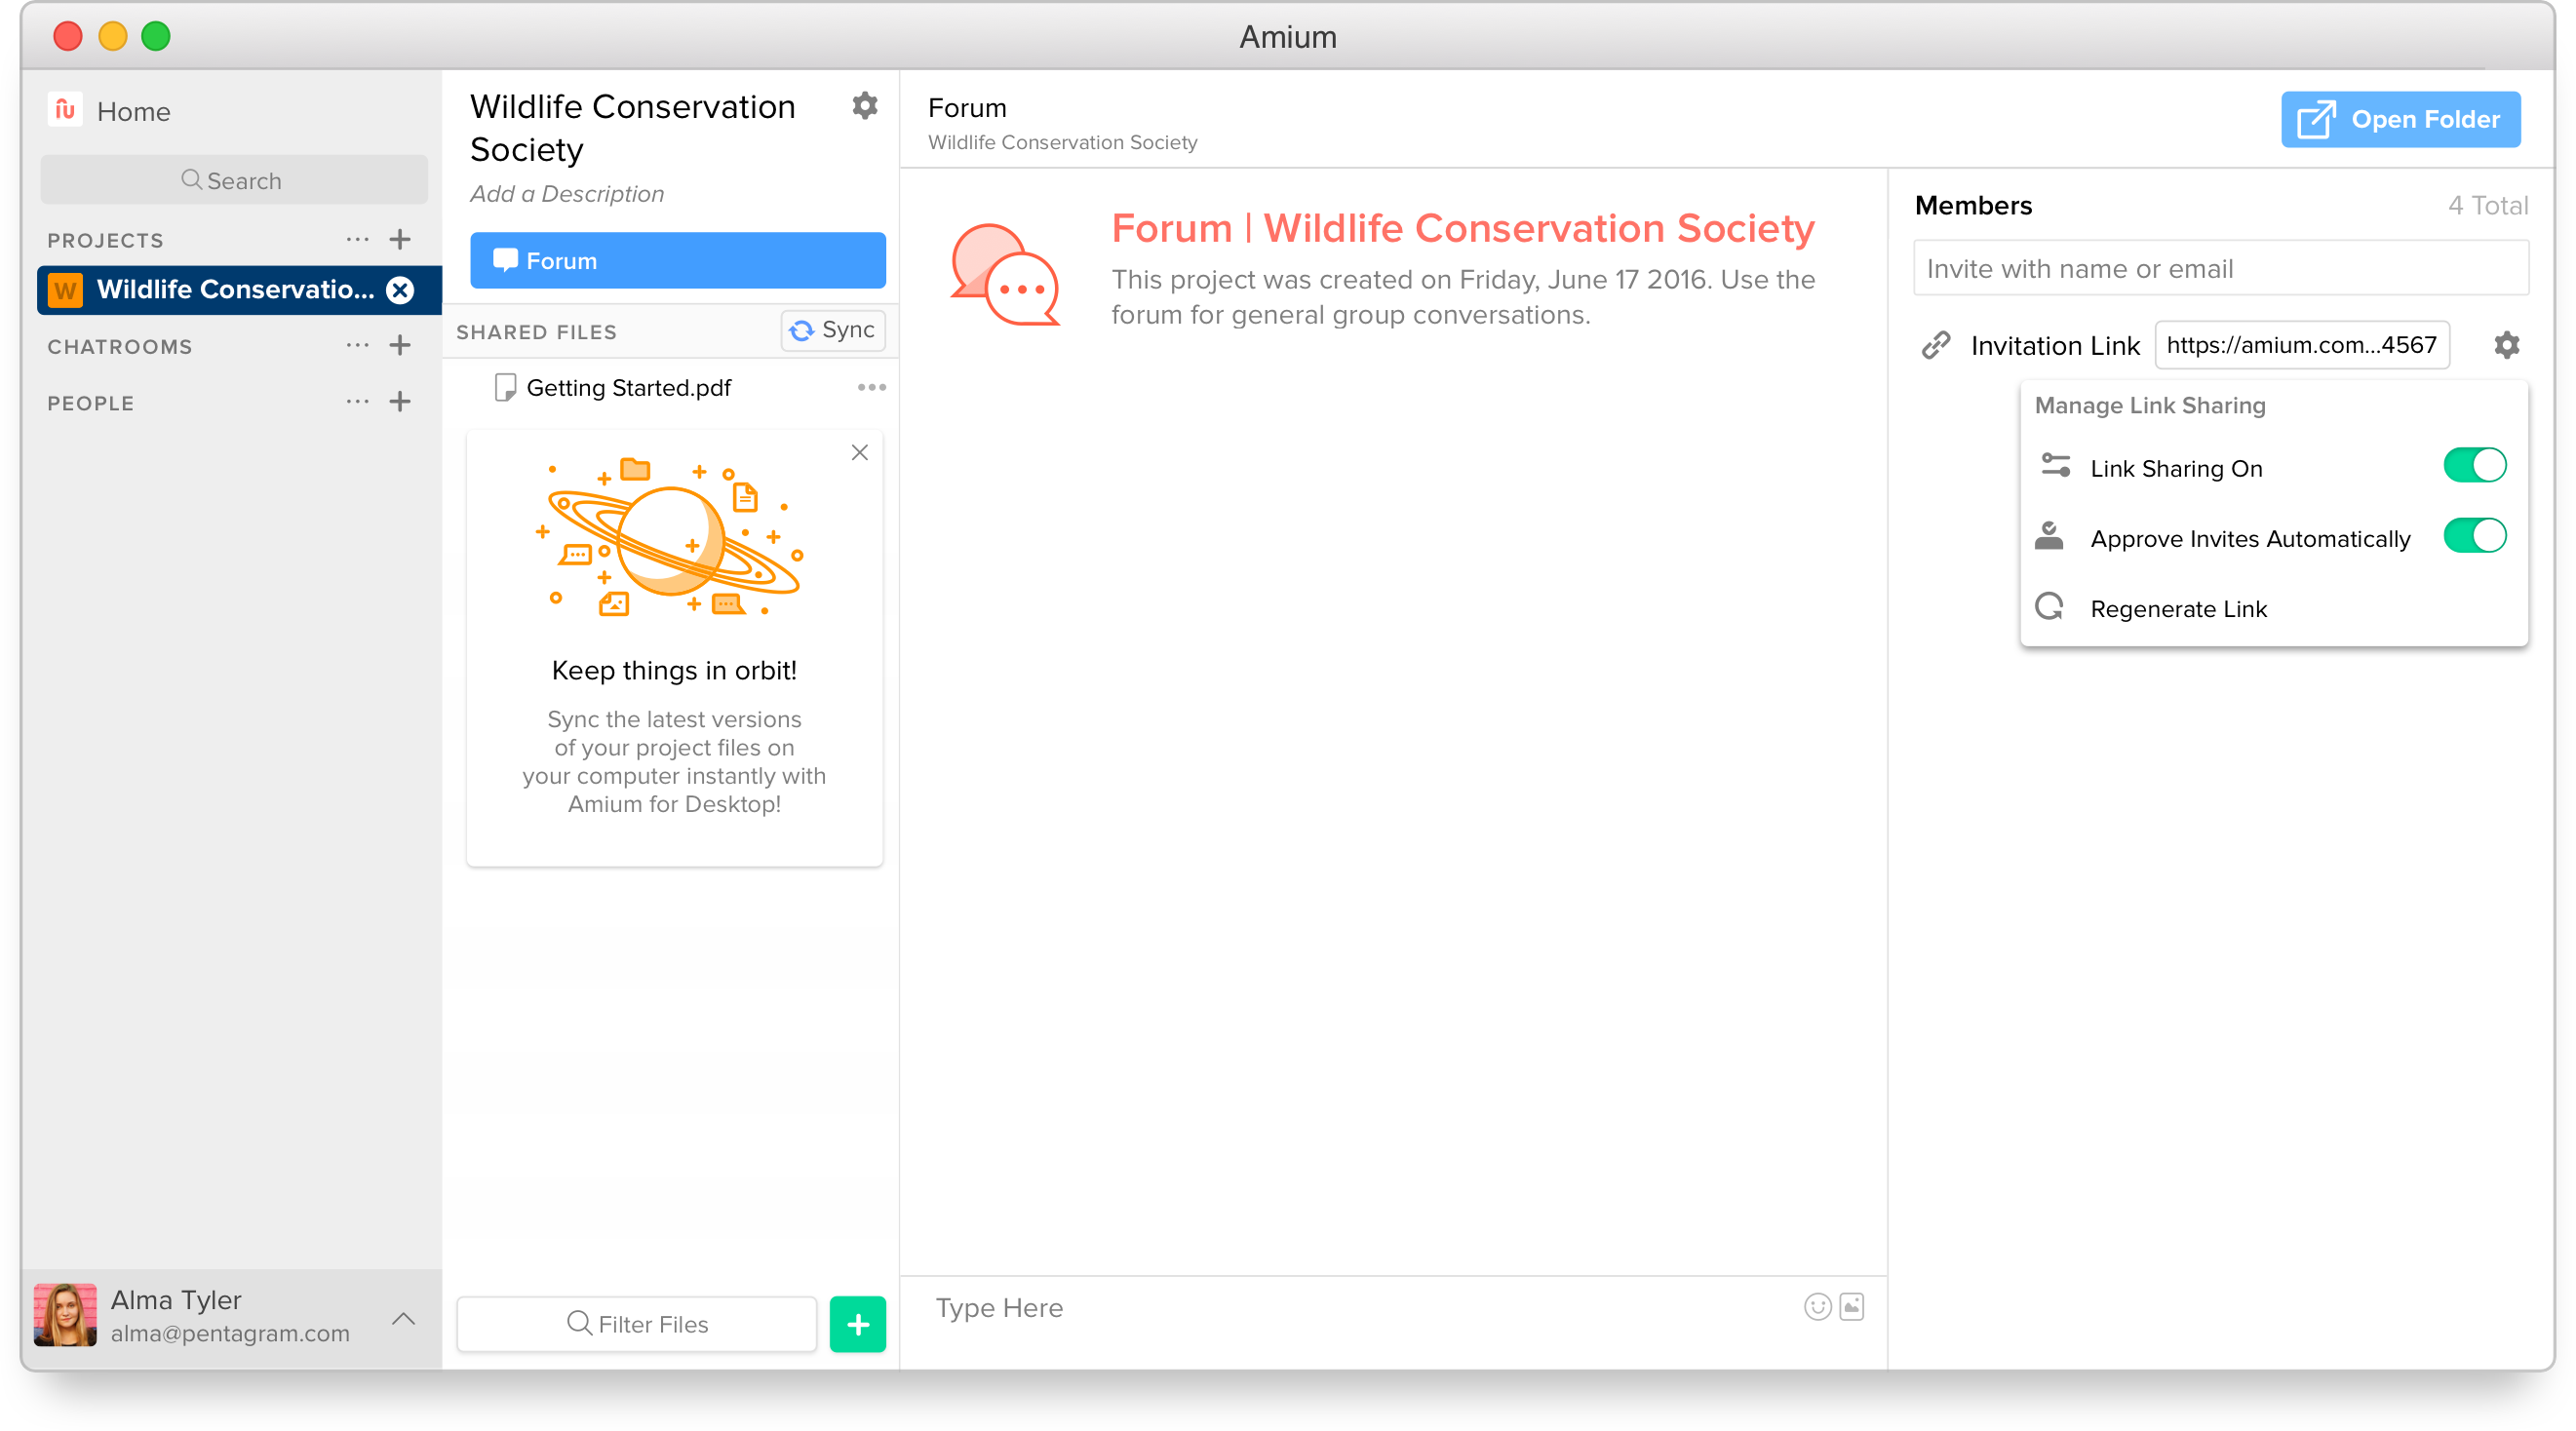The width and height of the screenshot is (2576, 1431).
Task: Toggle Approve Invites Automatically switch
Action: tap(2475, 536)
